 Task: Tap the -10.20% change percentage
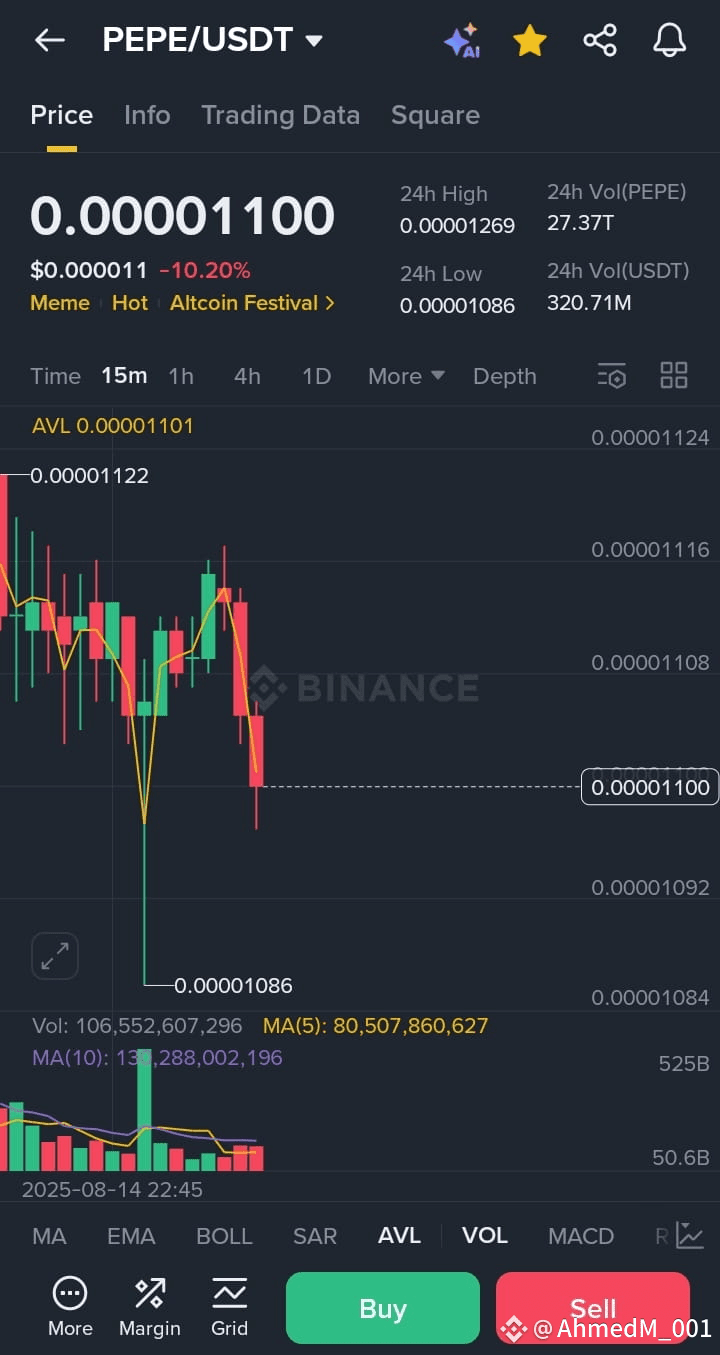(205, 270)
